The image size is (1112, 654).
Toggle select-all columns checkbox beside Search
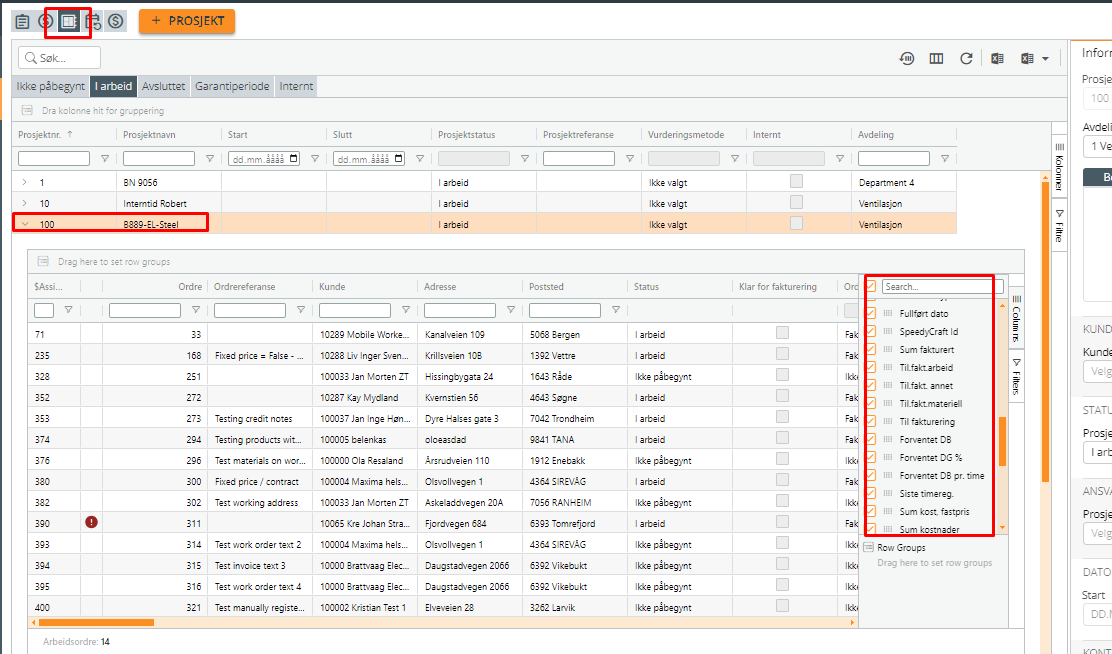(x=871, y=287)
